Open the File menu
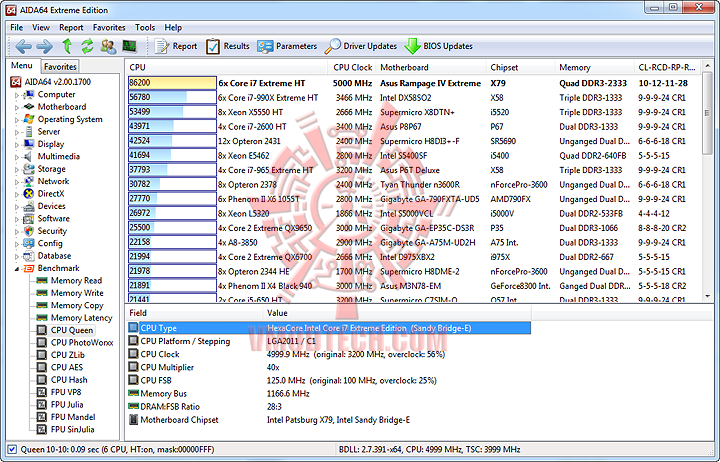 click(17, 28)
